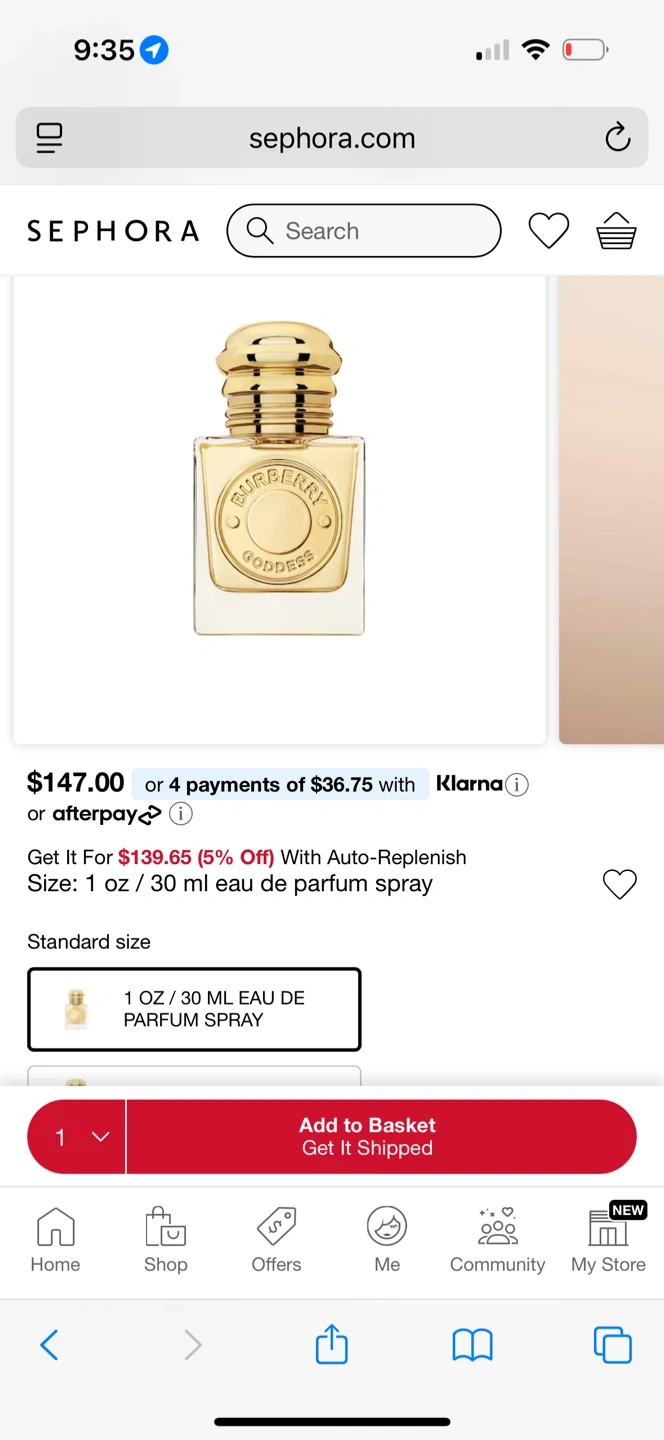The image size is (664, 1440).
Task: Switch to the Shop tab
Action: [x=165, y=1238]
